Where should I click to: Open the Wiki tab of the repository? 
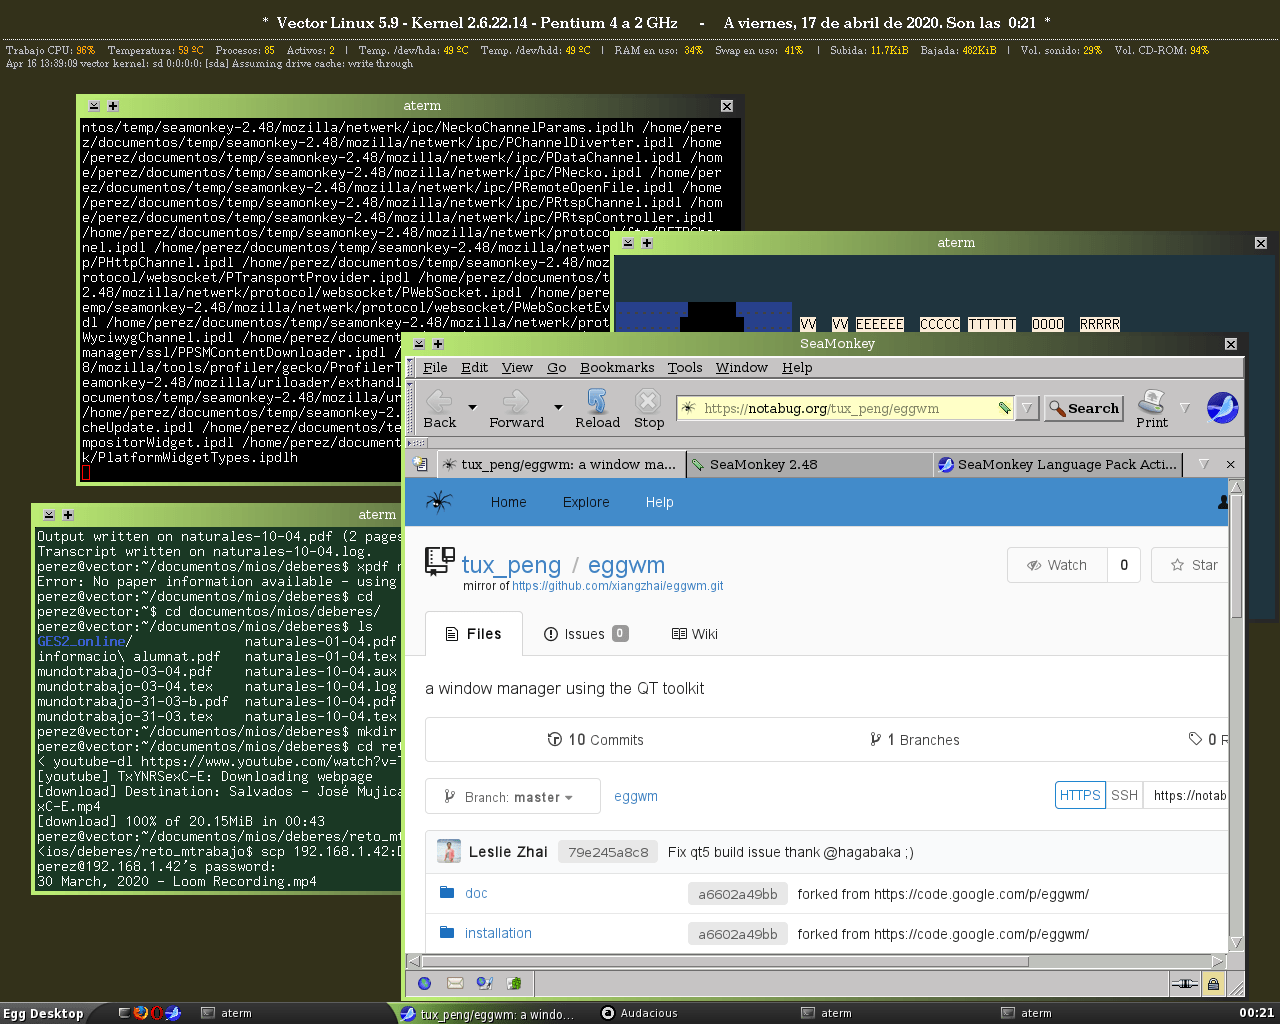[695, 634]
